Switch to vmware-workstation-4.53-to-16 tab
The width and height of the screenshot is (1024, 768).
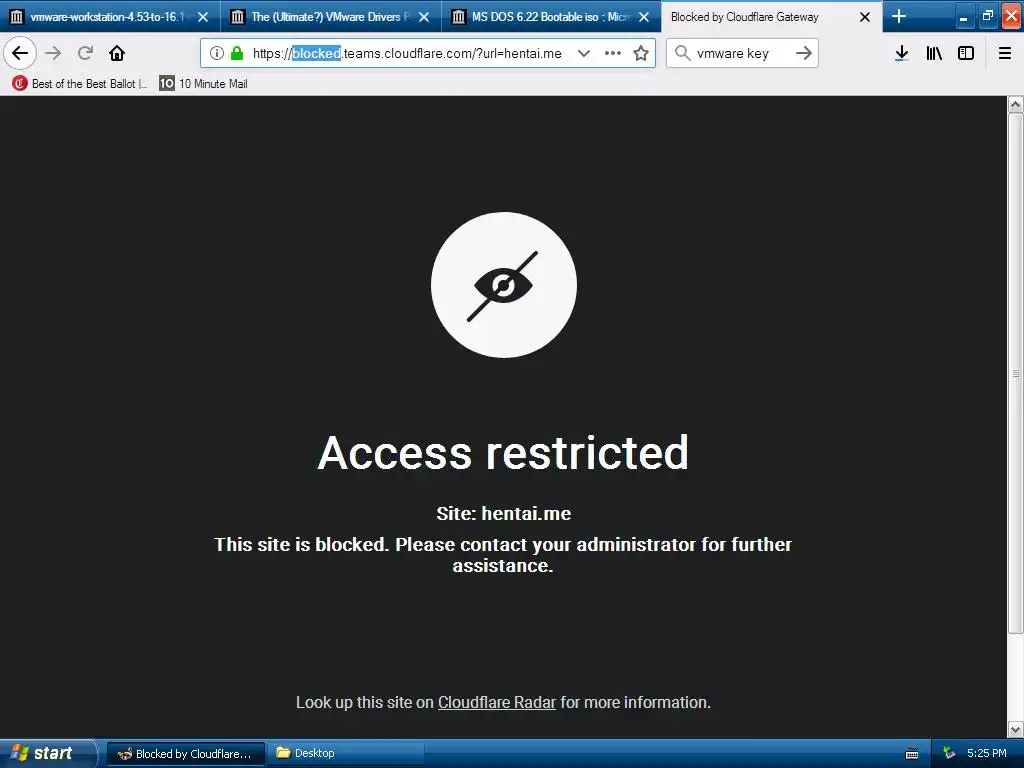(x=110, y=16)
